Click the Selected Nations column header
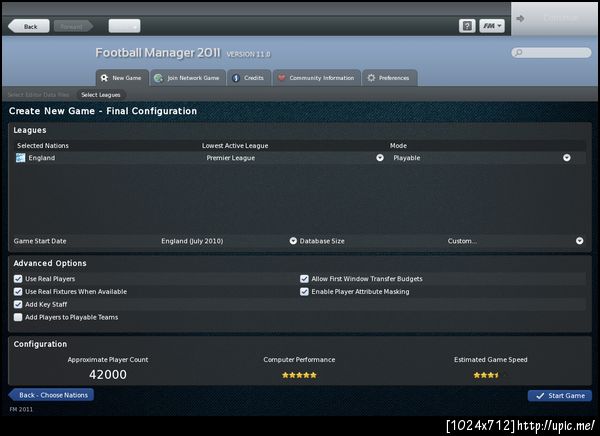Screen dimensions: 600x436 coord(43,145)
